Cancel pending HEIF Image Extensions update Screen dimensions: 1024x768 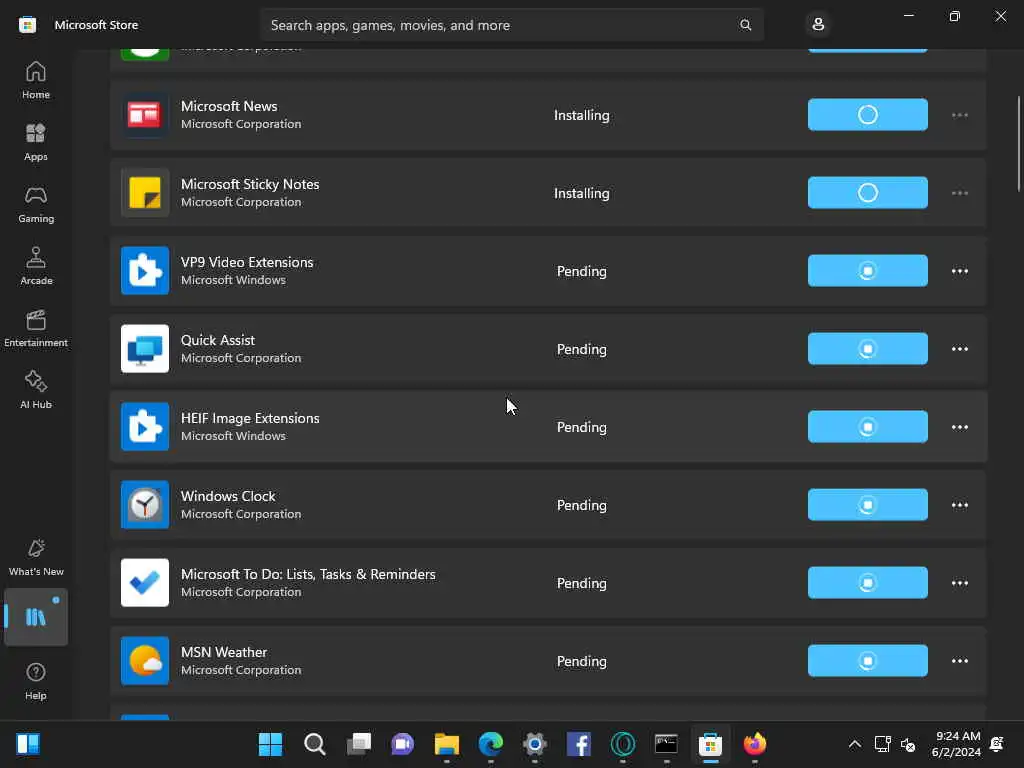(x=867, y=426)
